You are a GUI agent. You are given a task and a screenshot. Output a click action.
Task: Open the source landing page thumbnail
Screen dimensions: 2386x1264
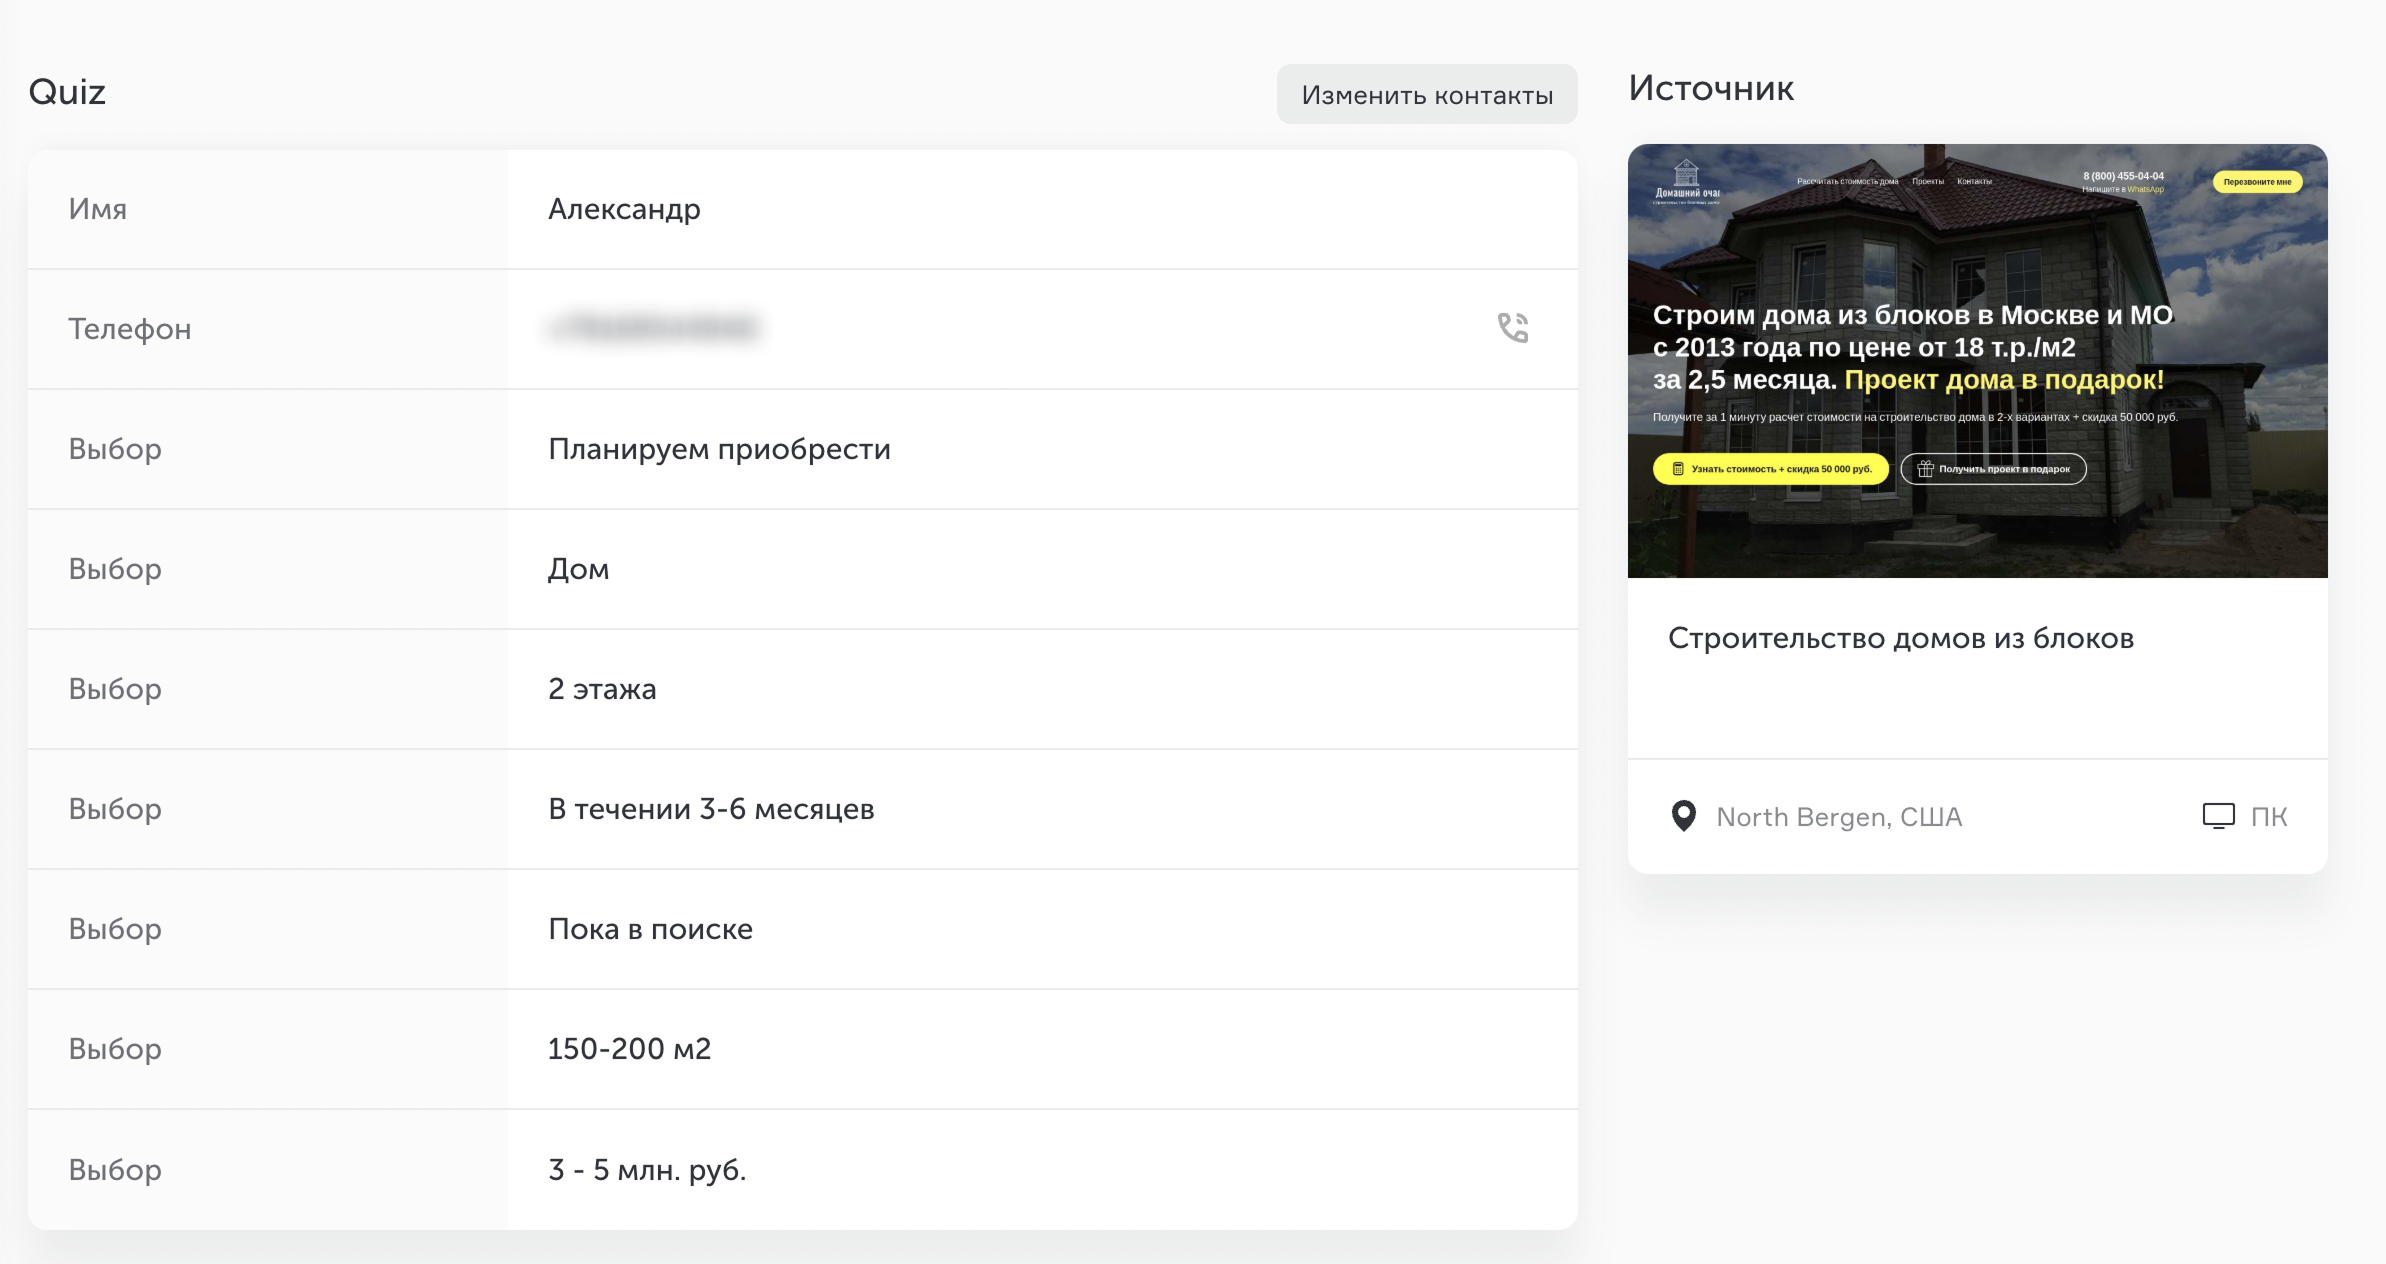coord(1977,361)
